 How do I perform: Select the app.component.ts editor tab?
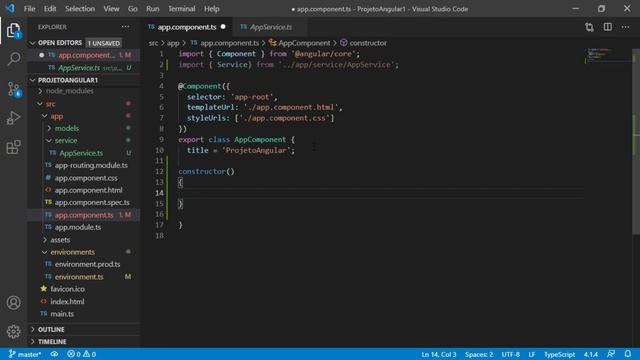pos(187,27)
